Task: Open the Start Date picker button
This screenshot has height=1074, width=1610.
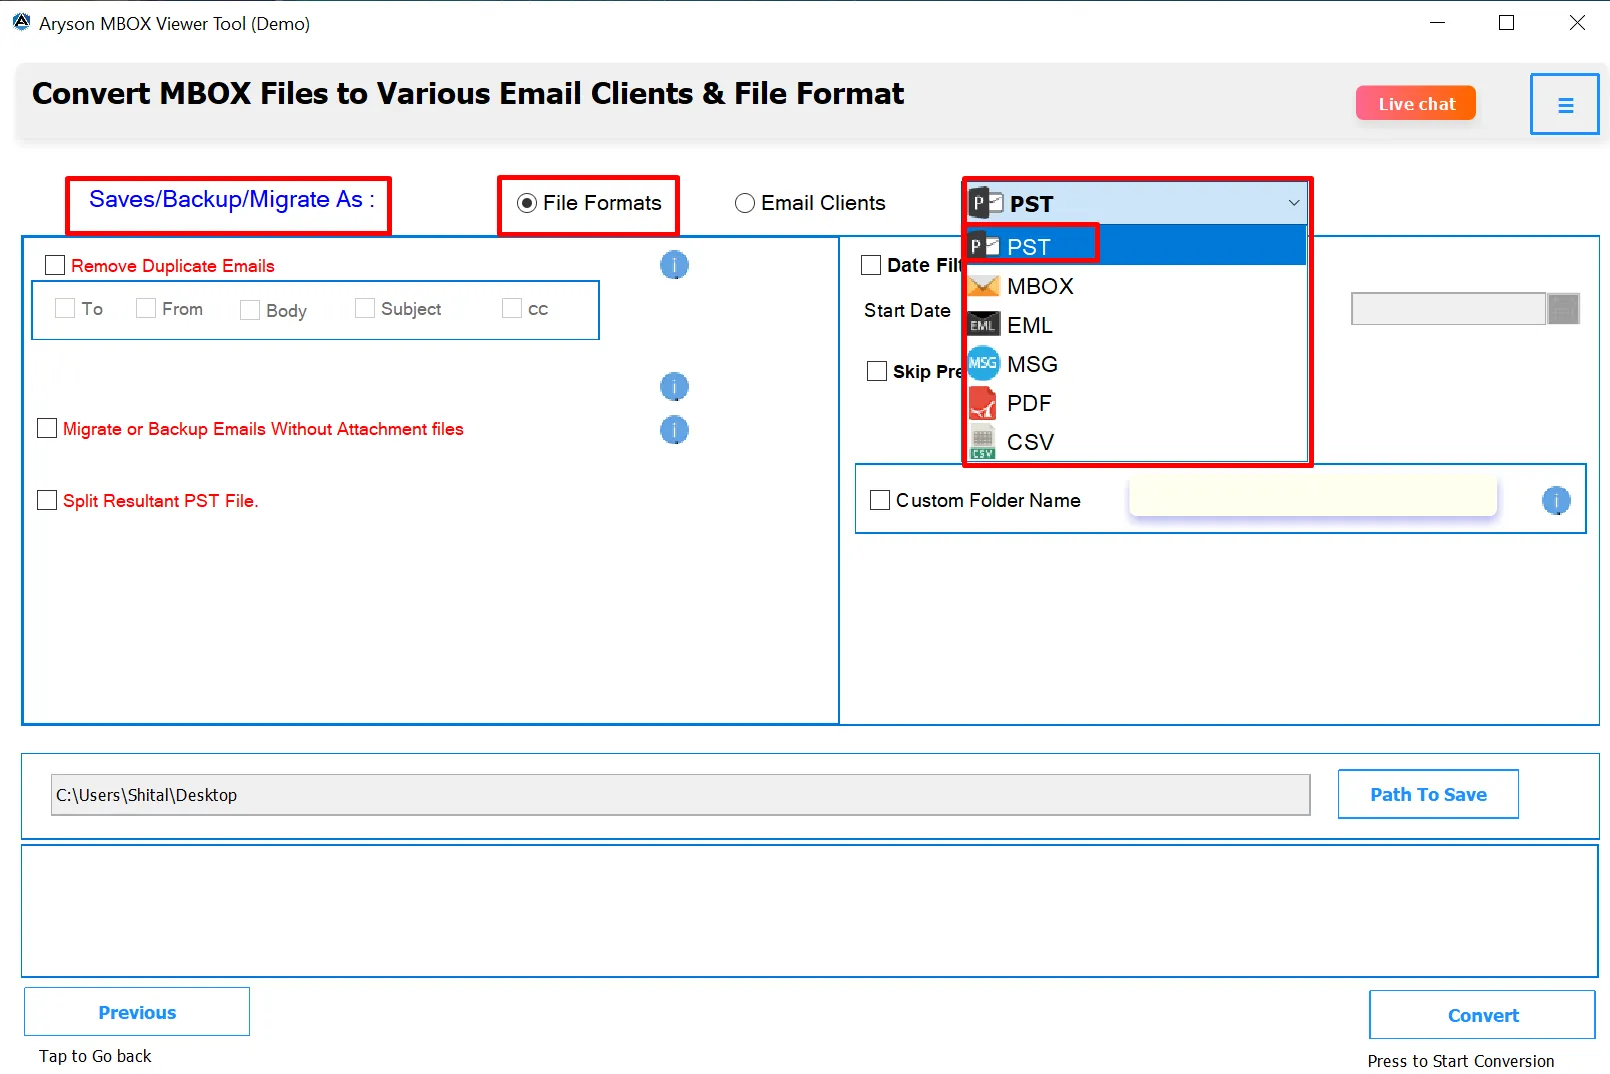Action: (1565, 309)
